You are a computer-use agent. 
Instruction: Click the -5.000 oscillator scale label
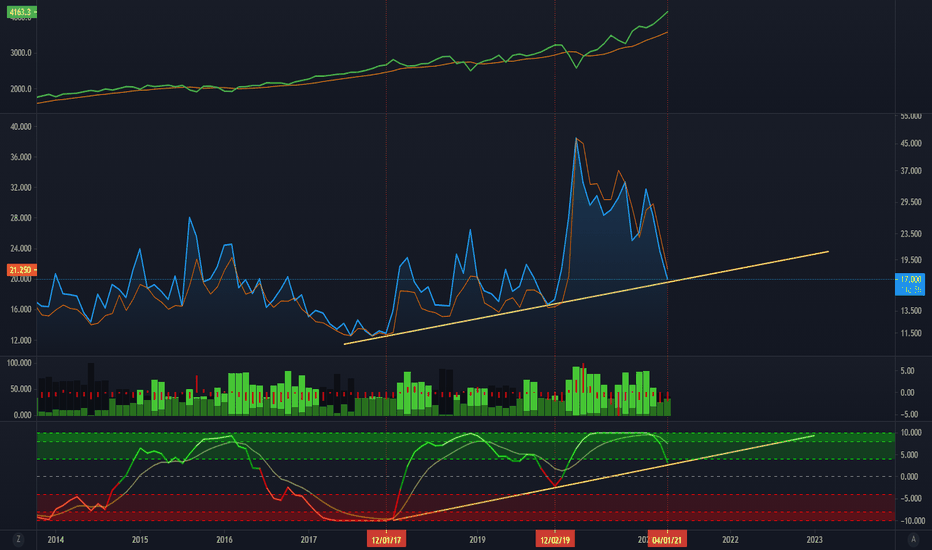coord(911,499)
